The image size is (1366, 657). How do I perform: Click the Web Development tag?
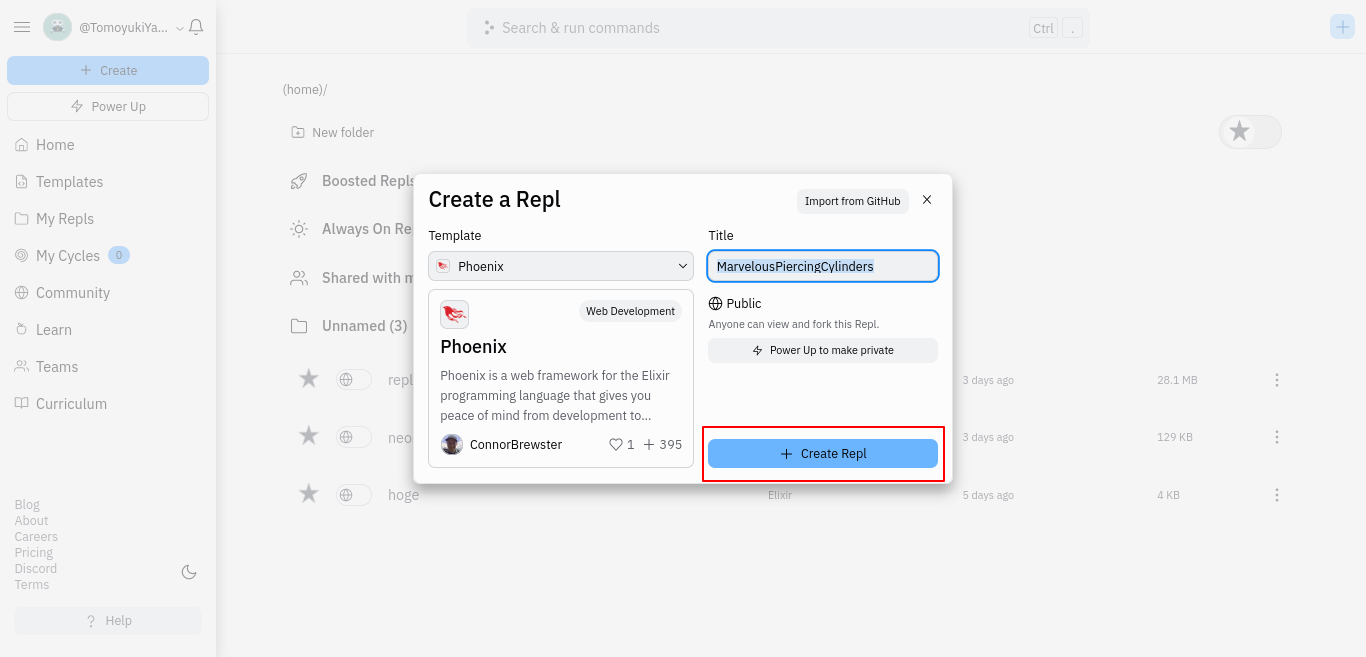[630, 311]
